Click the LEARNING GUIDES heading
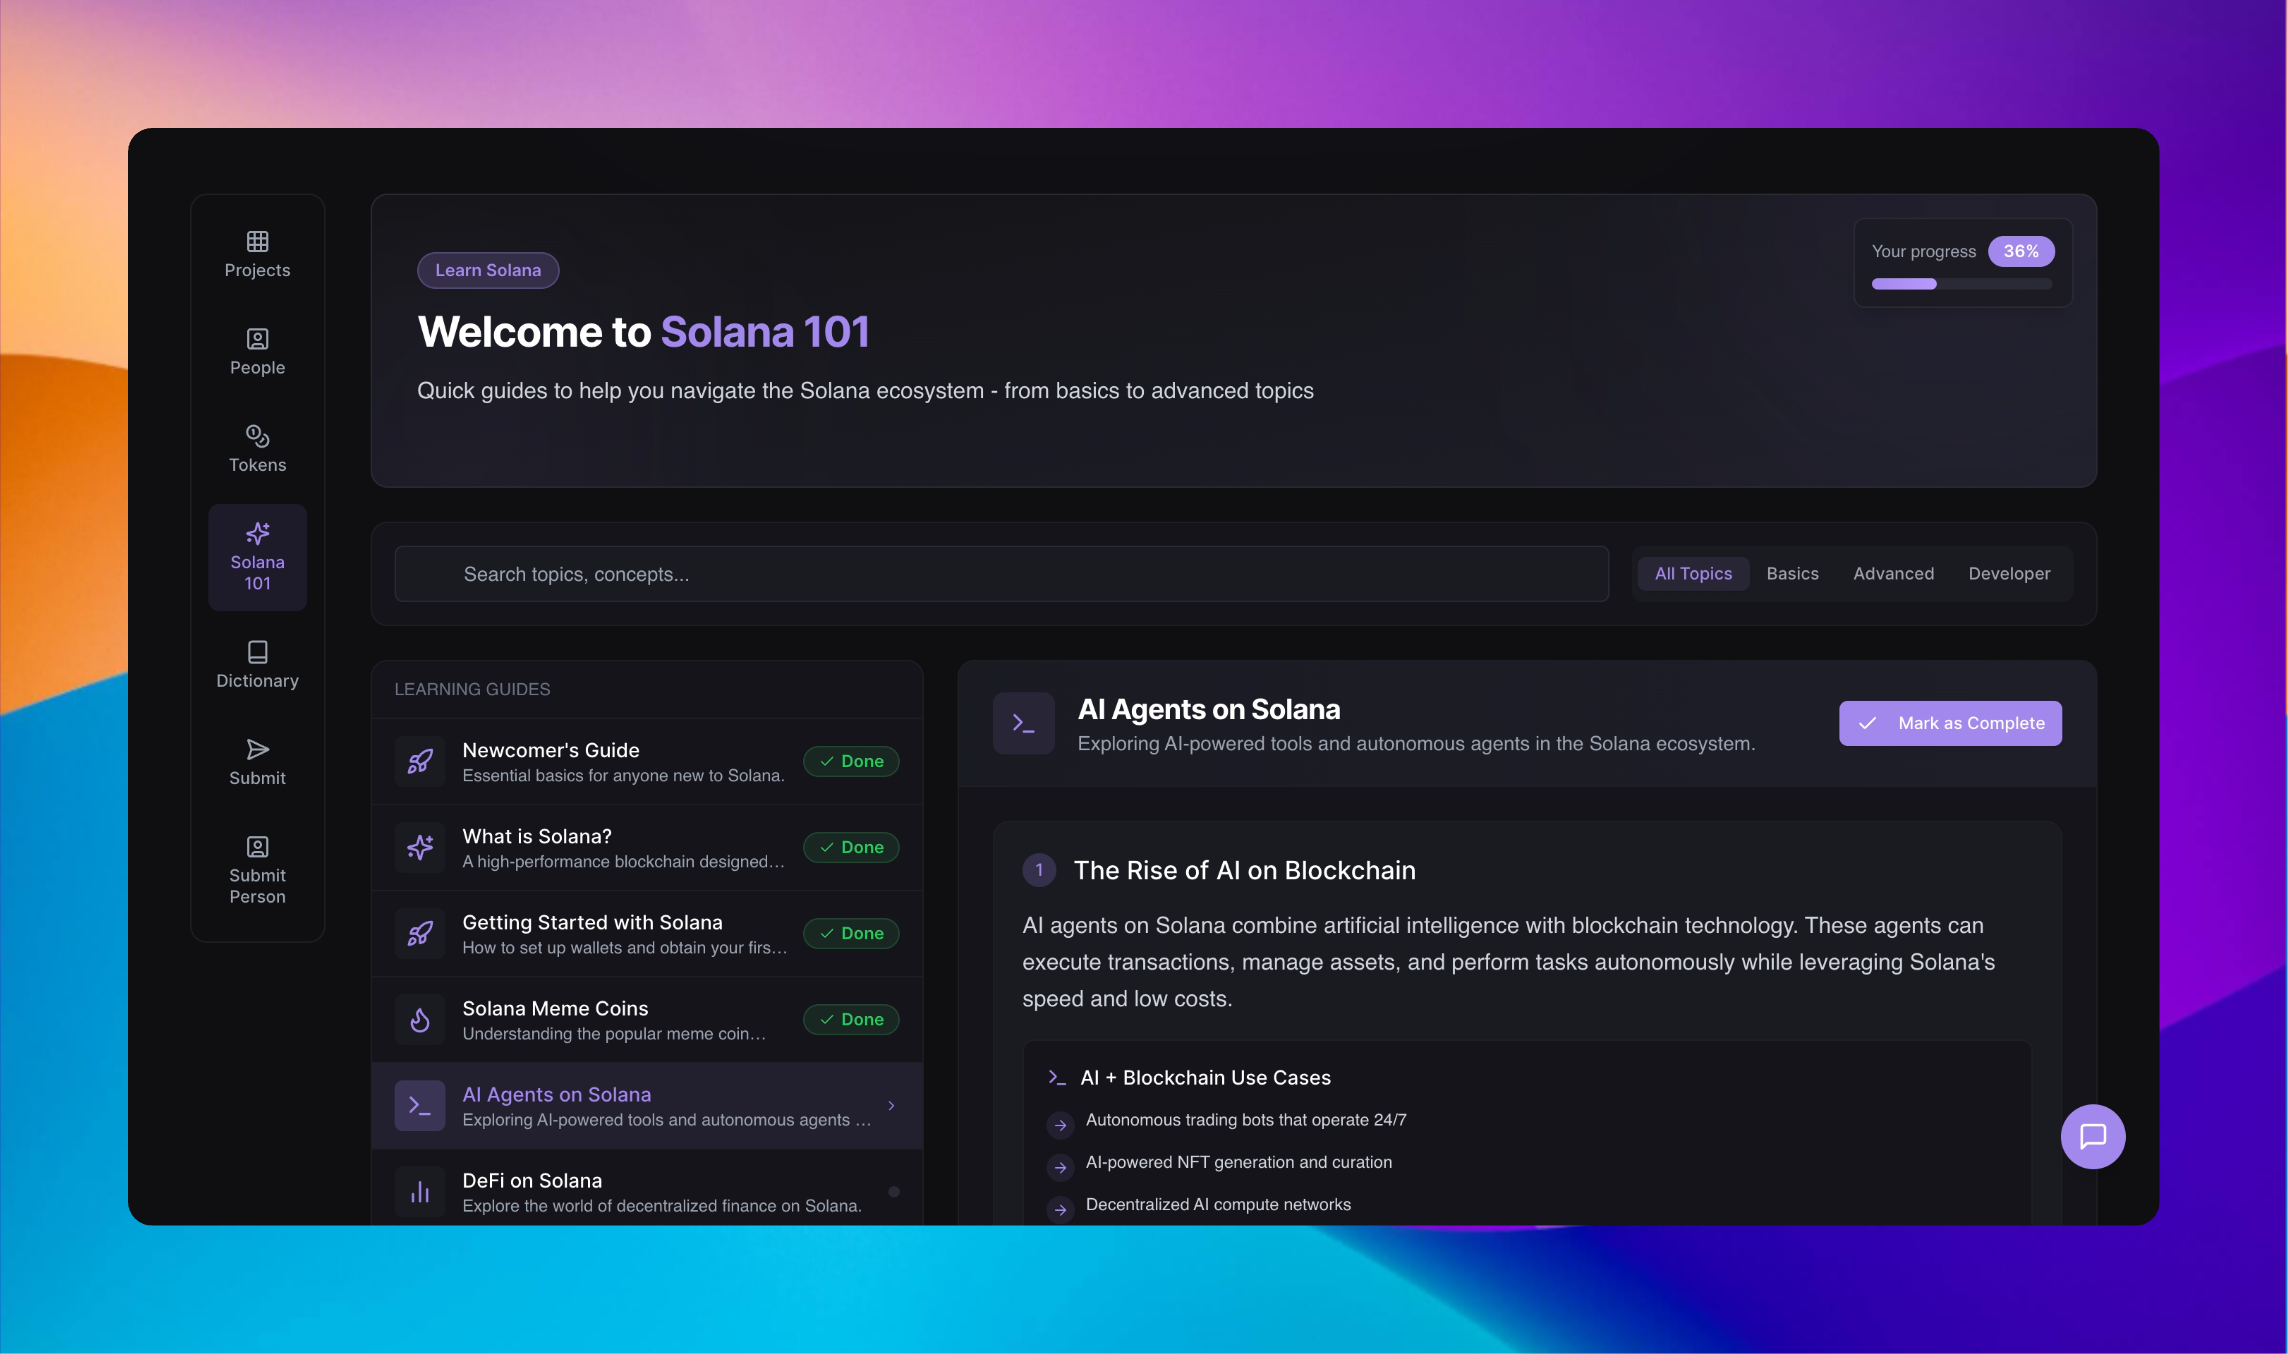Screen dimensions: 2288x1354 pos(472,689)
